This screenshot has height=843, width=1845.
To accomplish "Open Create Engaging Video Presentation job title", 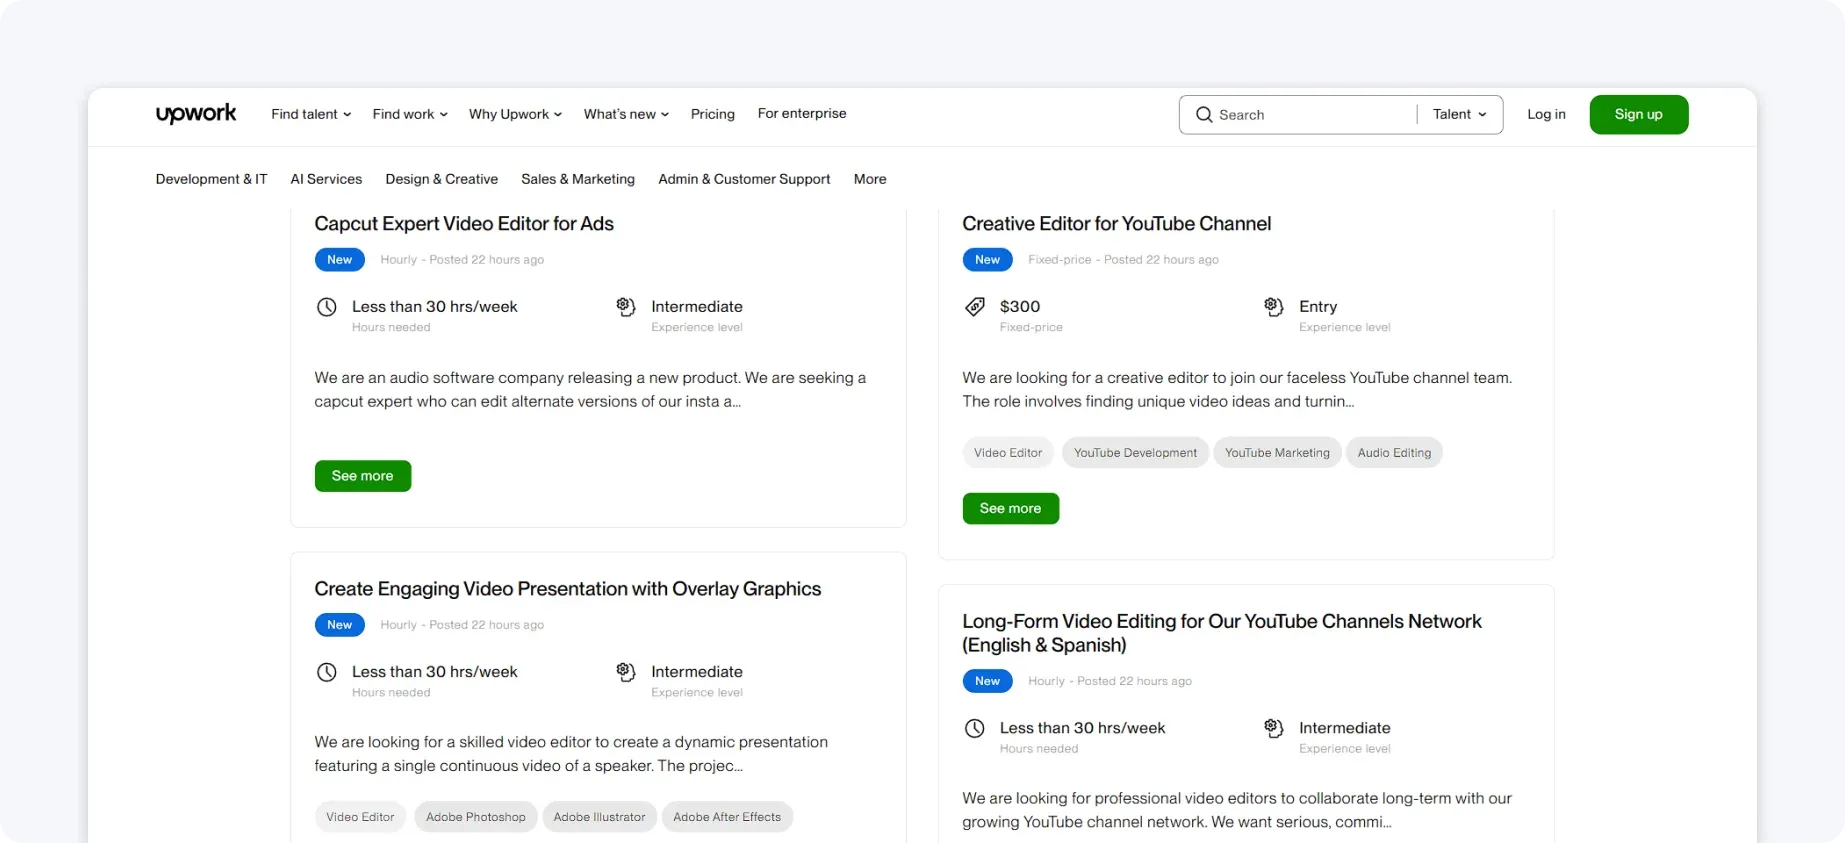I will pos(568,589).
